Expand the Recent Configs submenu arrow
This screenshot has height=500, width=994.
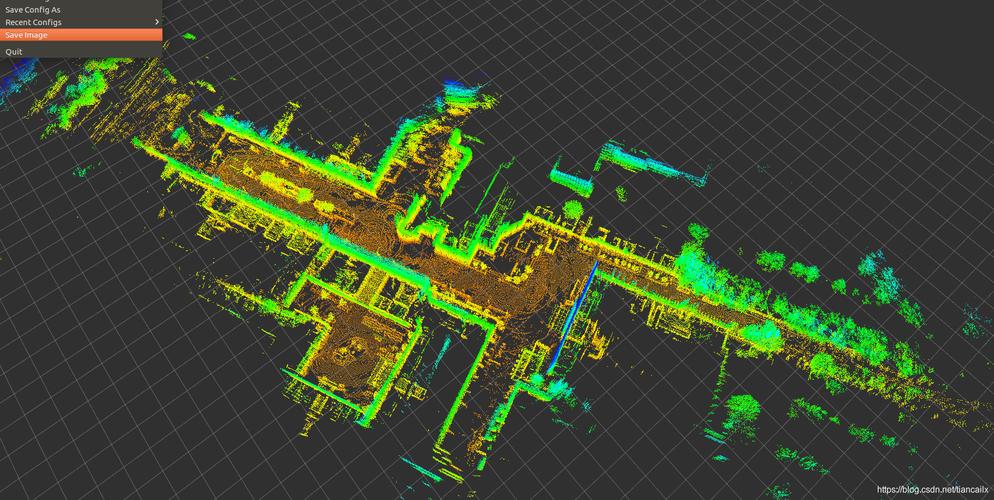click(157, 22)
